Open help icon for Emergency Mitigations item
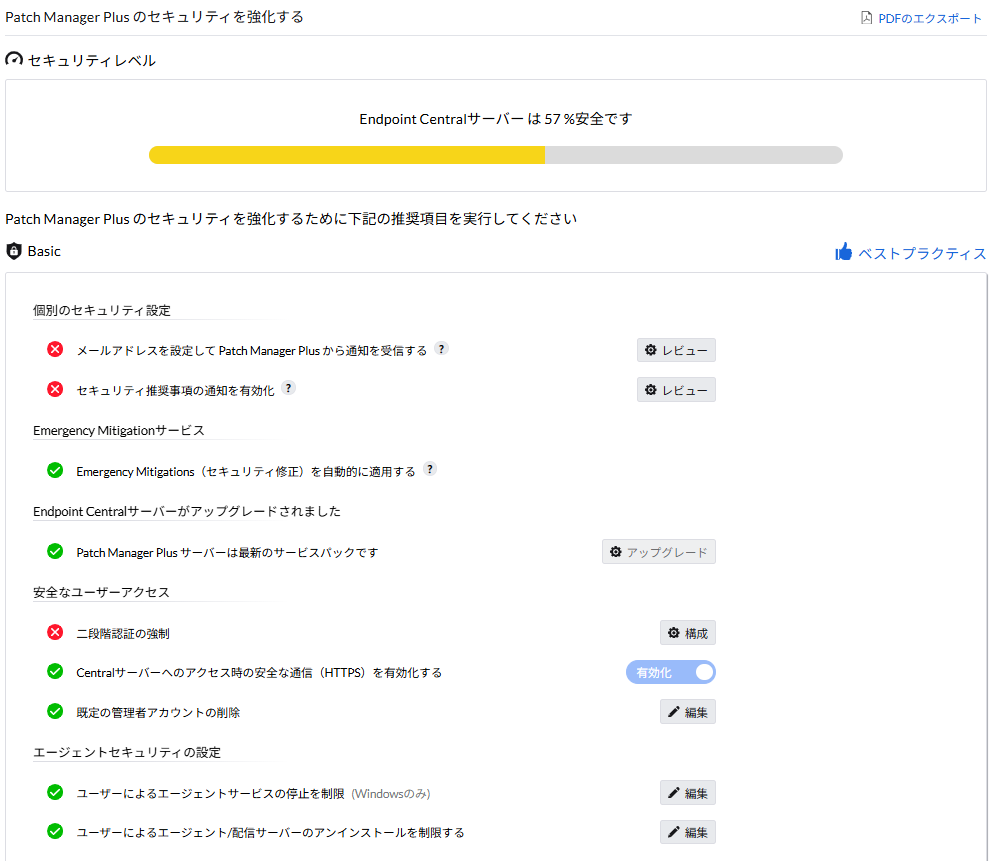993x861 pixels. (430, 469)
